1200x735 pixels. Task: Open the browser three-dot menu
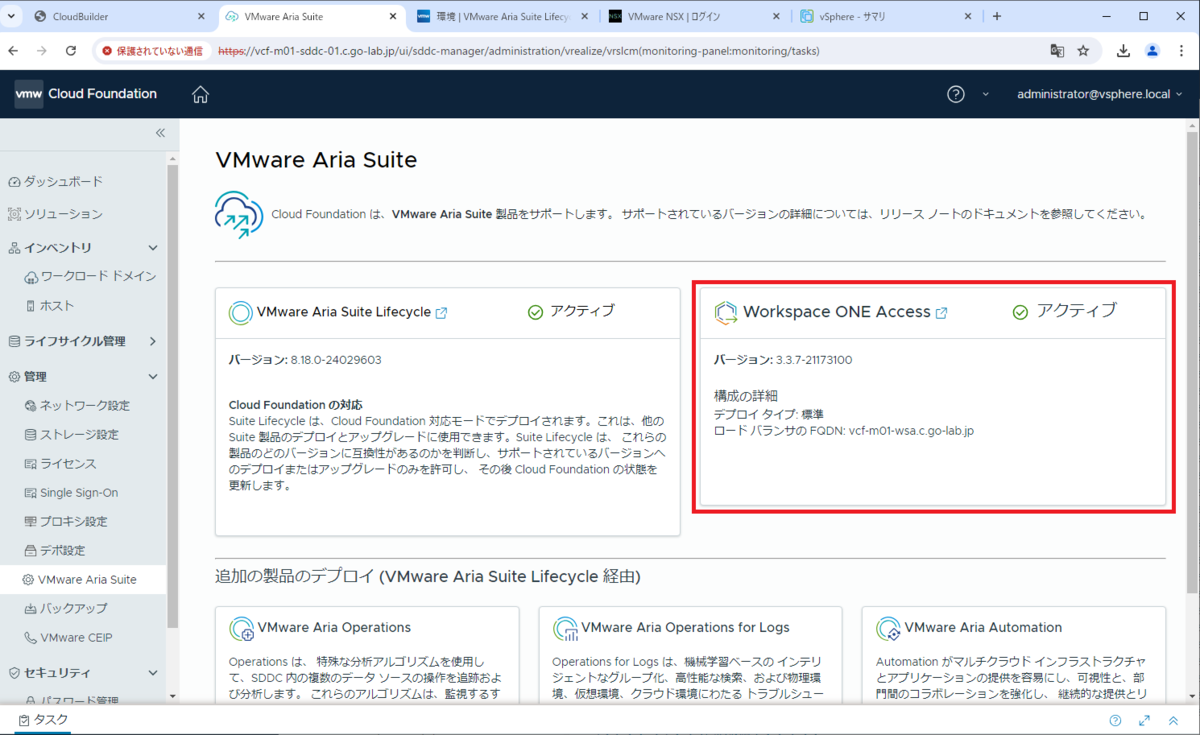click(1180, 50)
